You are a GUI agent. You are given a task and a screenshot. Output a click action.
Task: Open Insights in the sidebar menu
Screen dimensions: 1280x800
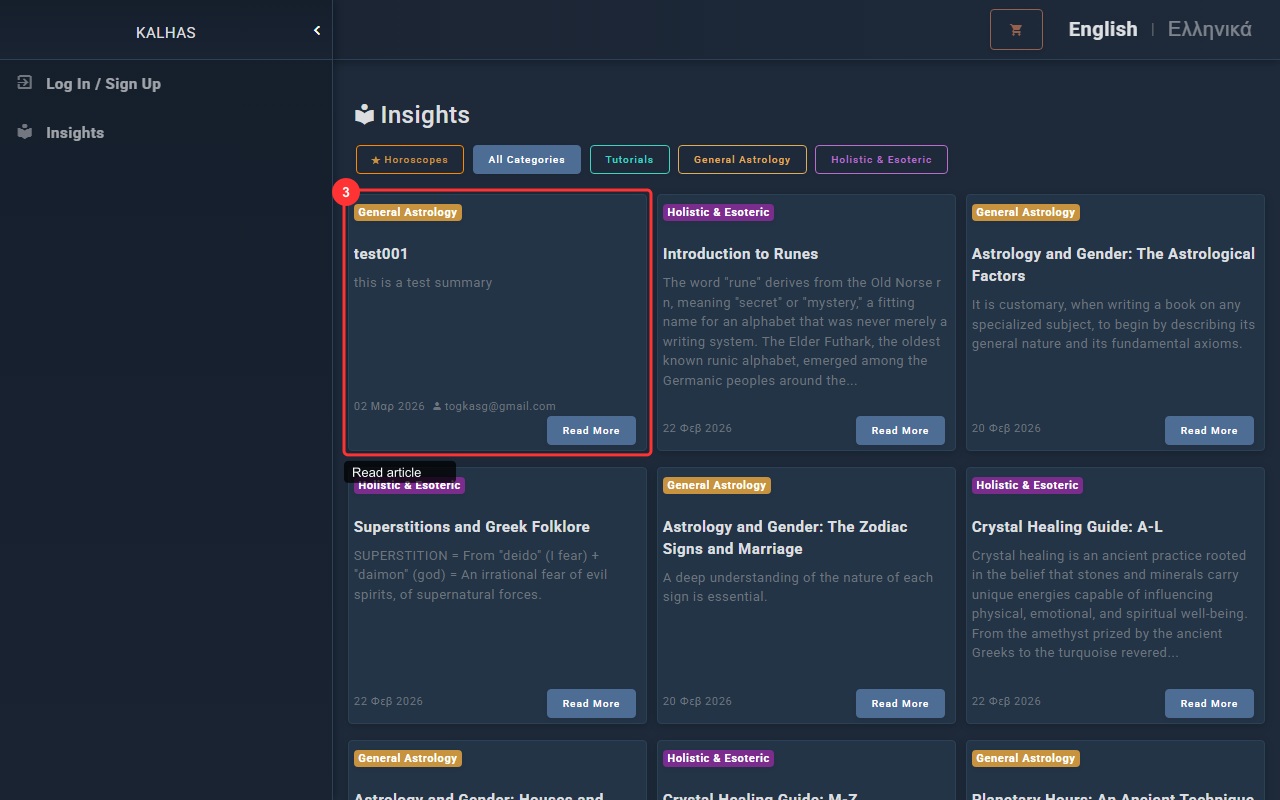click(75, 133)
